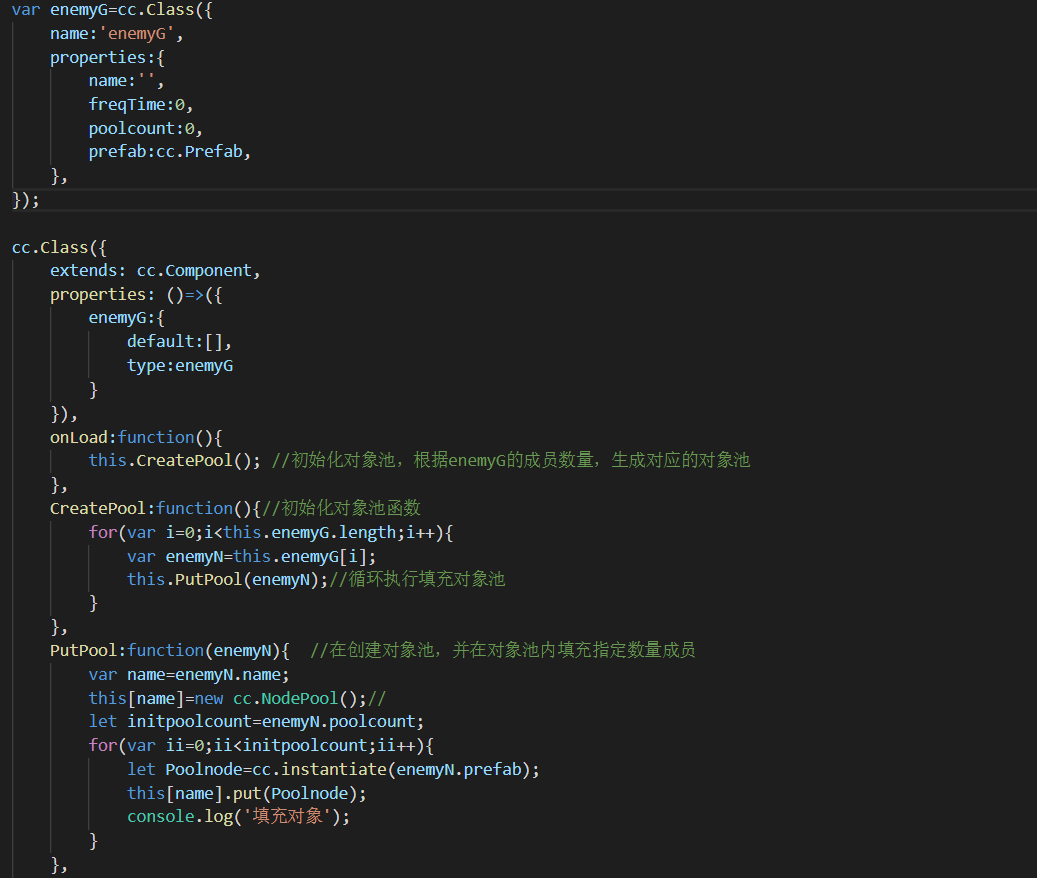Click the comment after PutPool:function(enemyN){

(x=503, y=650)
